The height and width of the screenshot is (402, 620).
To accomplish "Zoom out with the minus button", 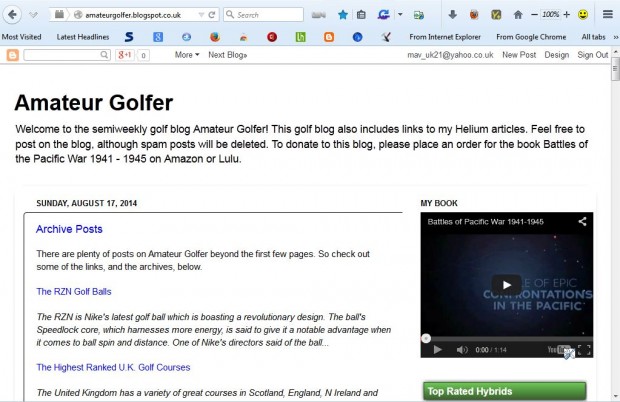I will 534,15.
